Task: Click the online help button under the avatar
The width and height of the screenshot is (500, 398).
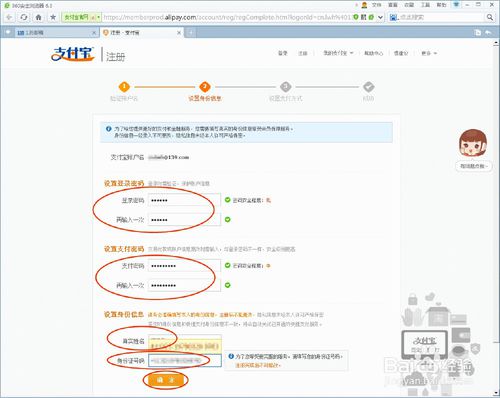Action: click(x=473, y=166)
